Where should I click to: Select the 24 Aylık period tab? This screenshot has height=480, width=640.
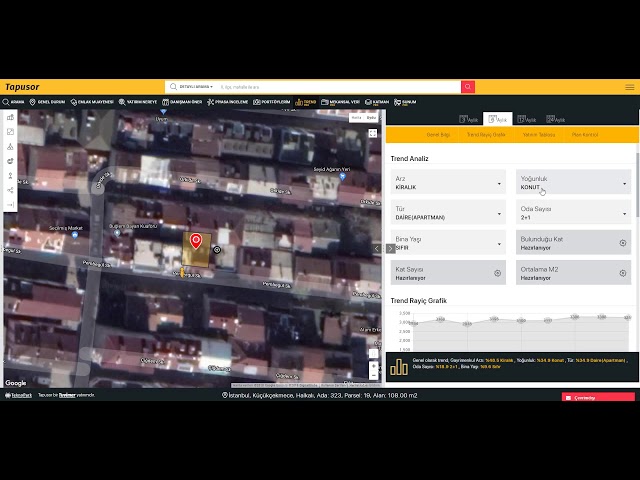point(556,119)
